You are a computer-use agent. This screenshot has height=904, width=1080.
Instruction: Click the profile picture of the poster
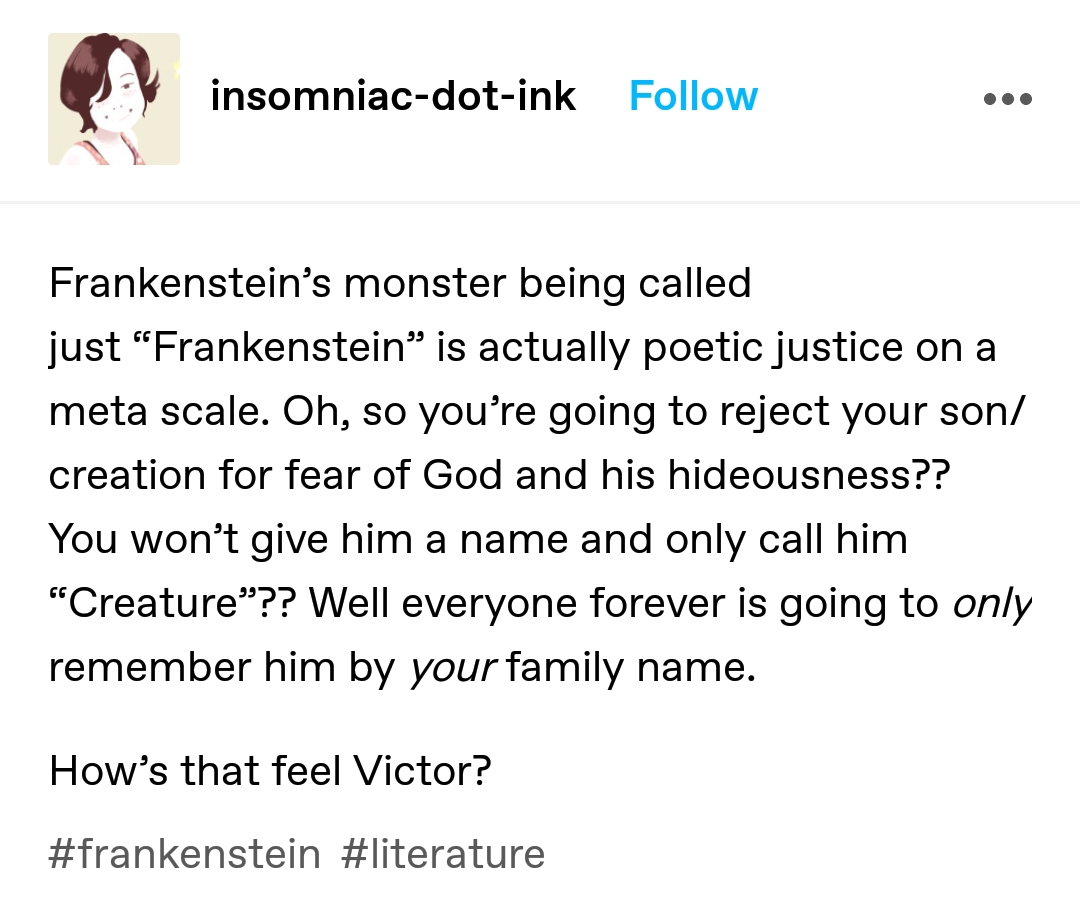coord(114,98)
